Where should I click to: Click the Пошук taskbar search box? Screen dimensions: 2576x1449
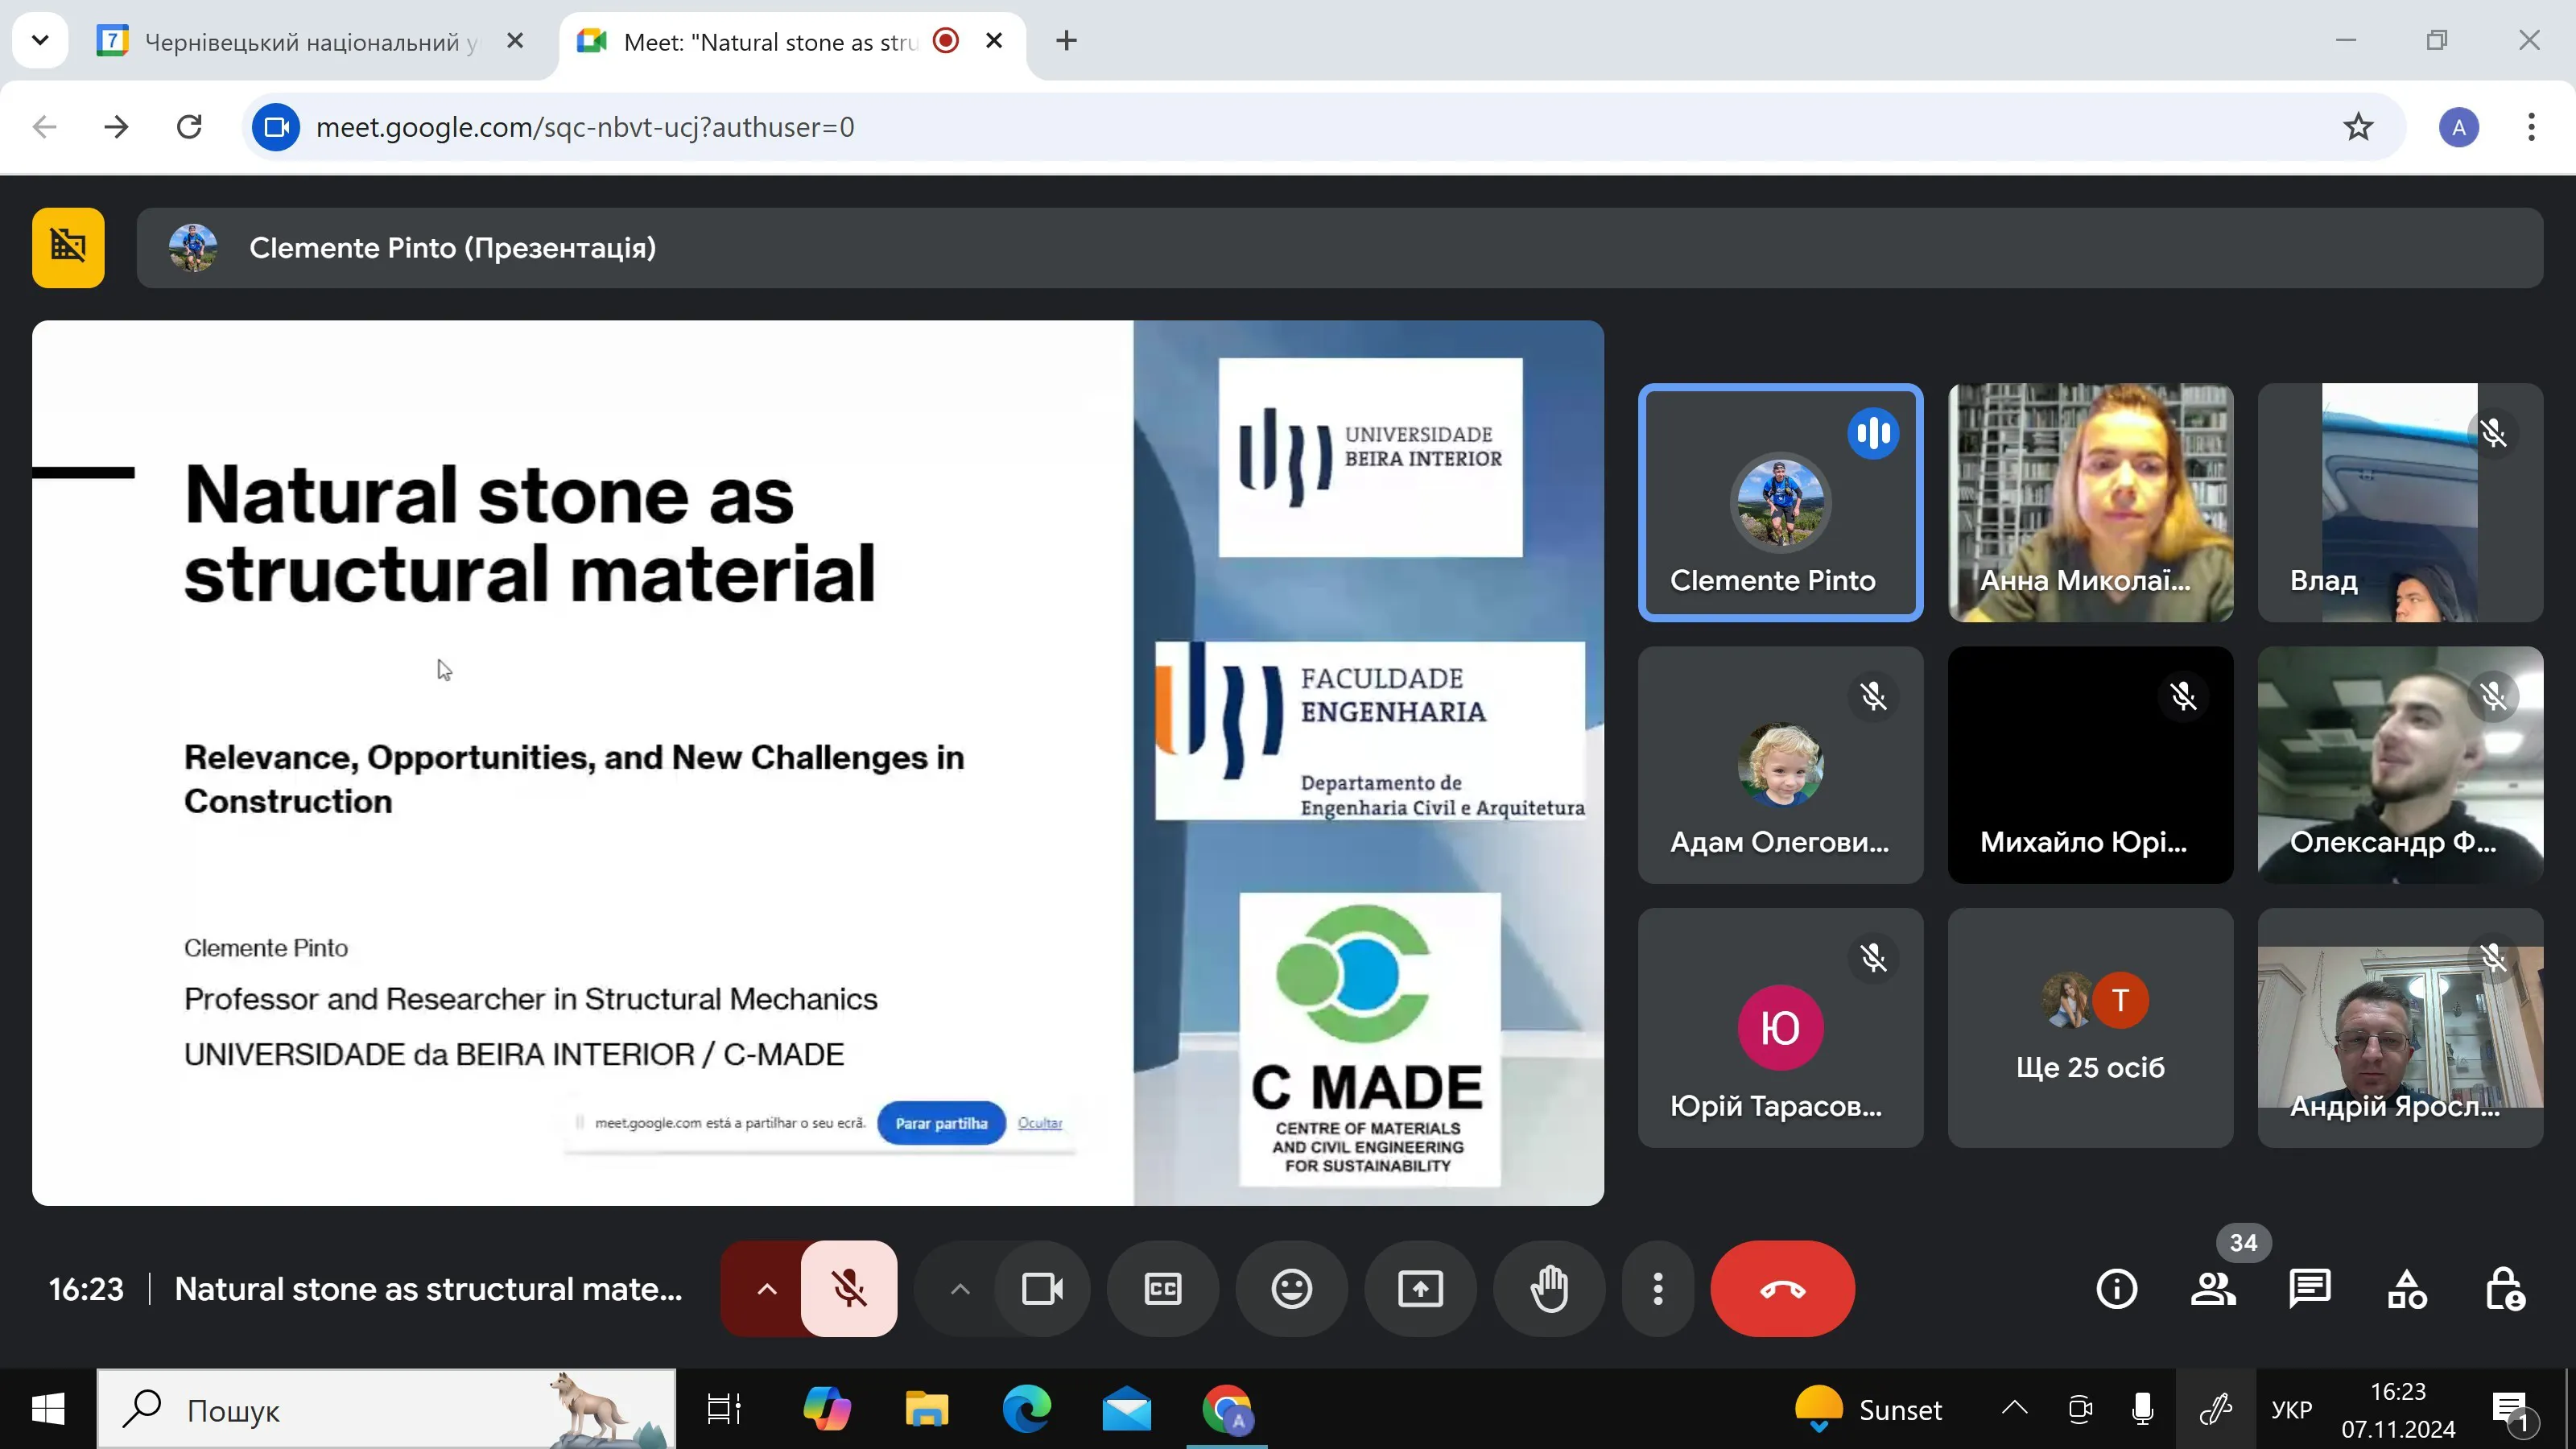[385, 1410]
